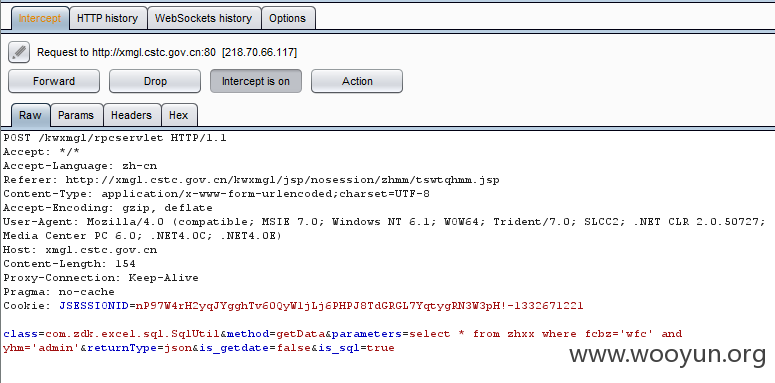Open the Action menu button
775x383 pixels.
pos(357,81)
